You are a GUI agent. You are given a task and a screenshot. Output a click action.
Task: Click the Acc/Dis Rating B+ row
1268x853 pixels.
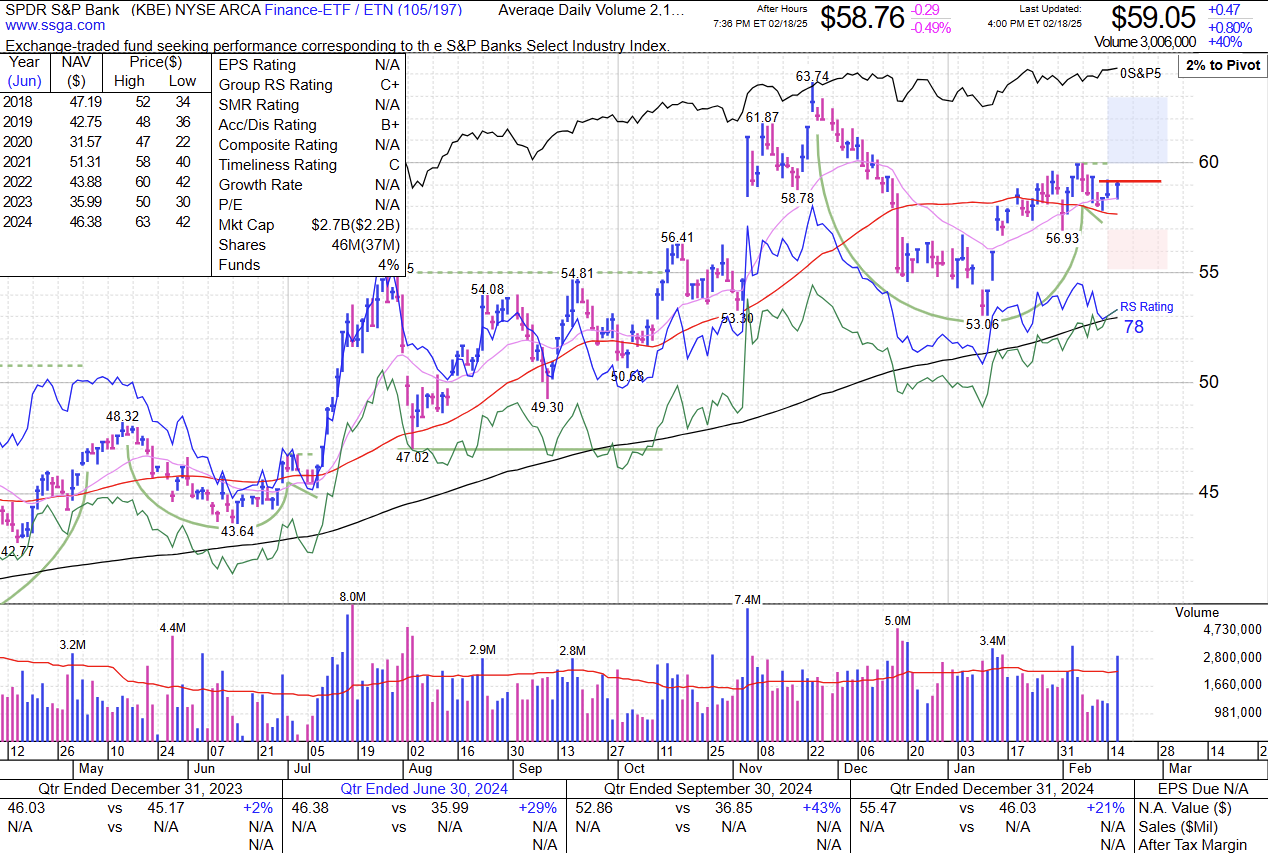coord(309,125)
